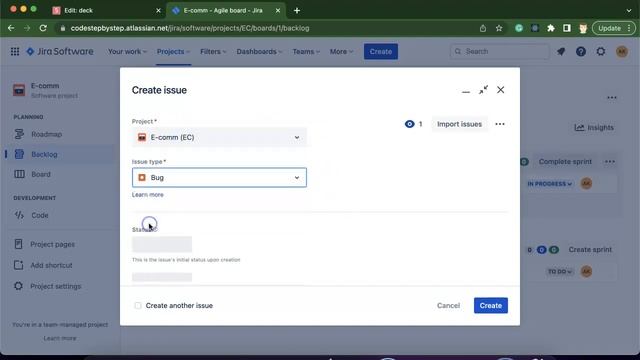Open the backlog page three-dot menu
The image size is (640, 360).
611,98
